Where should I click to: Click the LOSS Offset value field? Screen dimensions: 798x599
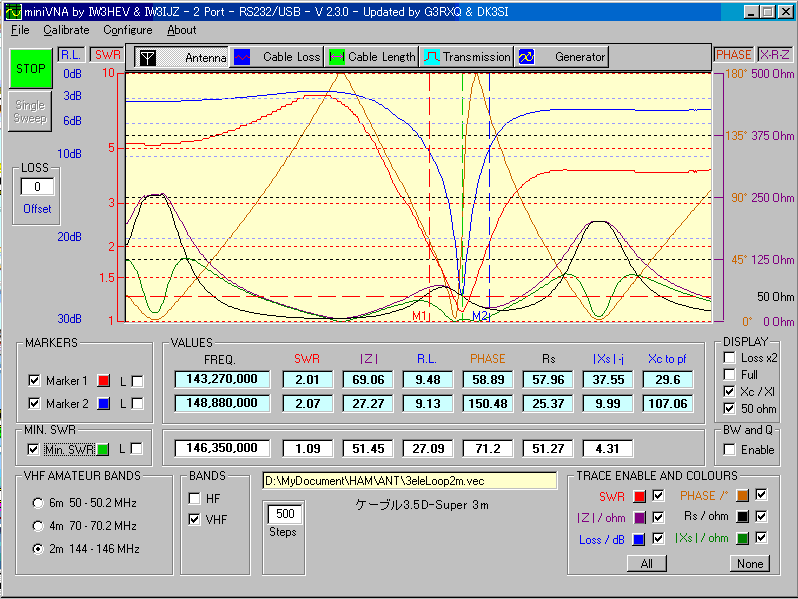pyautogui.click(x=37, y=187)
